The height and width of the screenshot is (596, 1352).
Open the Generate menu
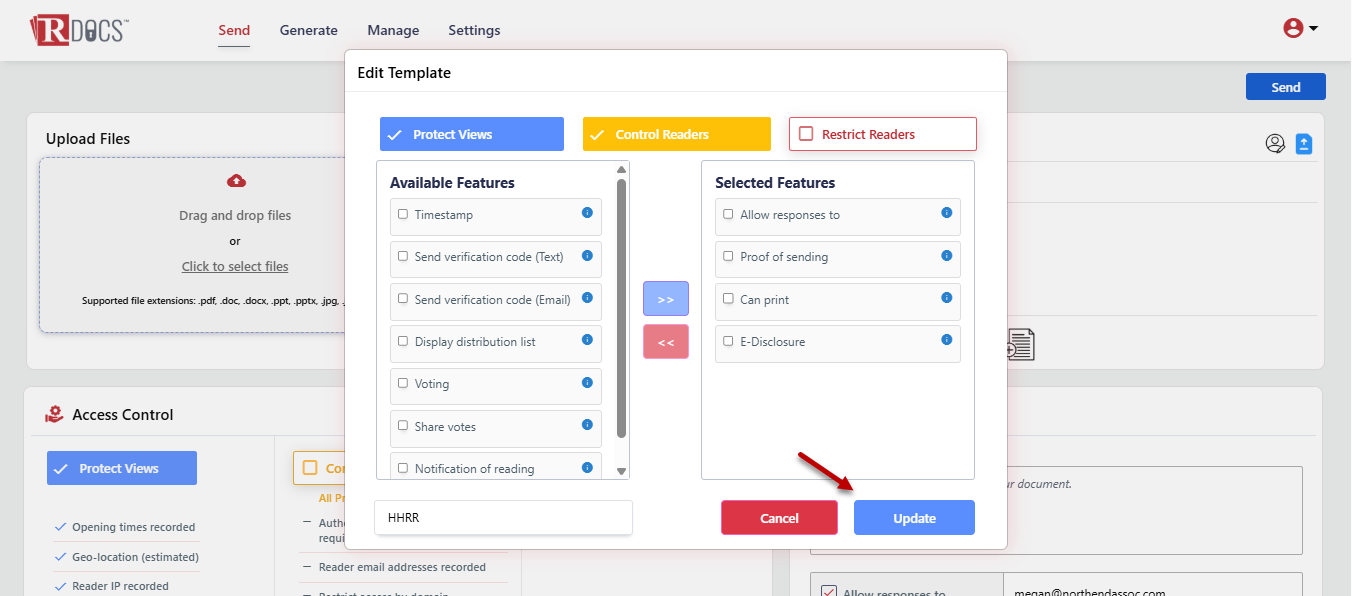tap(308, 30)
